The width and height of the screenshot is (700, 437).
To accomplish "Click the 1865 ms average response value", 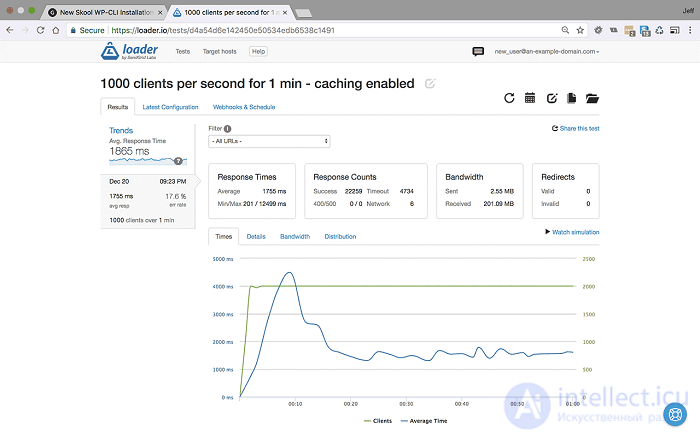I will pyautogui.click(x=129, y=151).
